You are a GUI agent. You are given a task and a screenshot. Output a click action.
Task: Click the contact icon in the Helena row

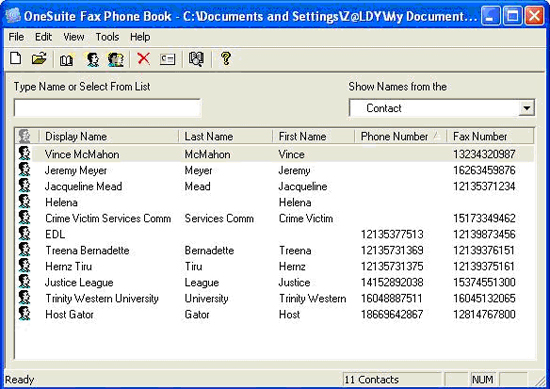pos(24,202)
